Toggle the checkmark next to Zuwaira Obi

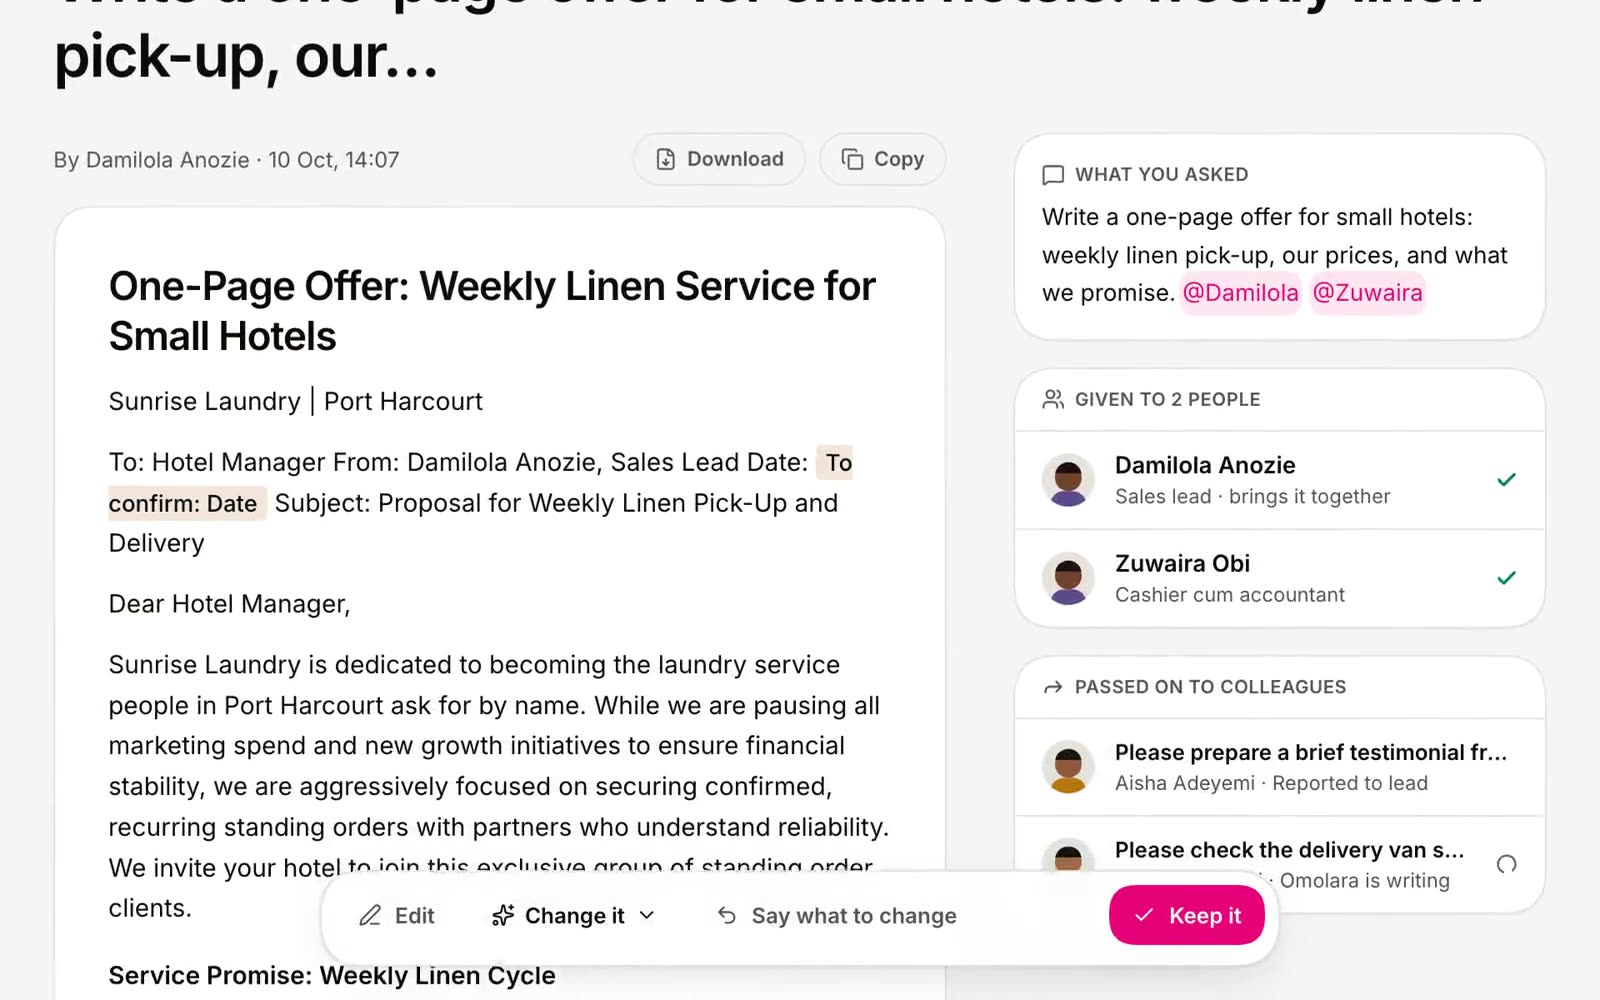pyautogui.click(x=1506, y=578)
